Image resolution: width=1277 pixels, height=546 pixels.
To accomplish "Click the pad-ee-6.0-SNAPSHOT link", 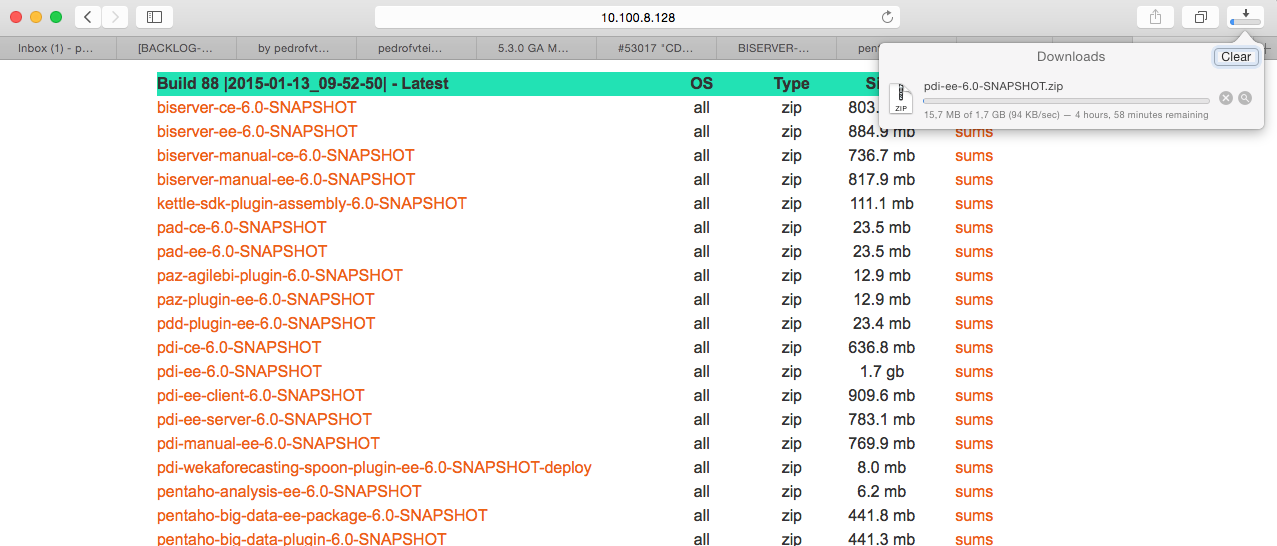I will tap(242, 251).
